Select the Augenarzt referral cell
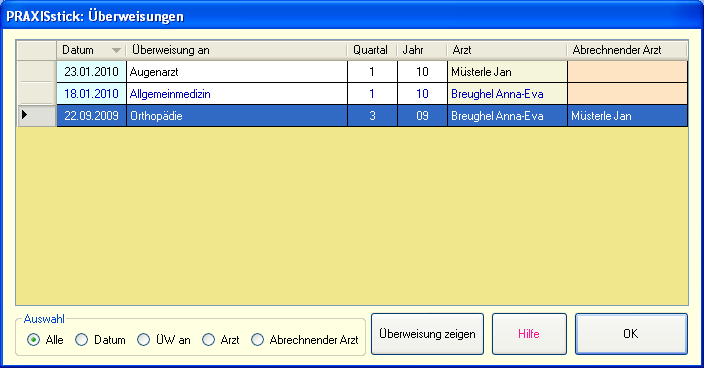The height and width of the screenshot is (368, 704). click(237, 72)
